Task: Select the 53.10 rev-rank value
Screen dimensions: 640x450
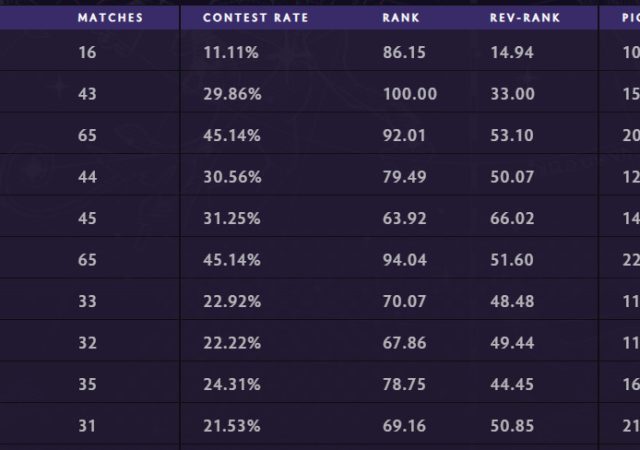Action: click(x=512, y=135)
